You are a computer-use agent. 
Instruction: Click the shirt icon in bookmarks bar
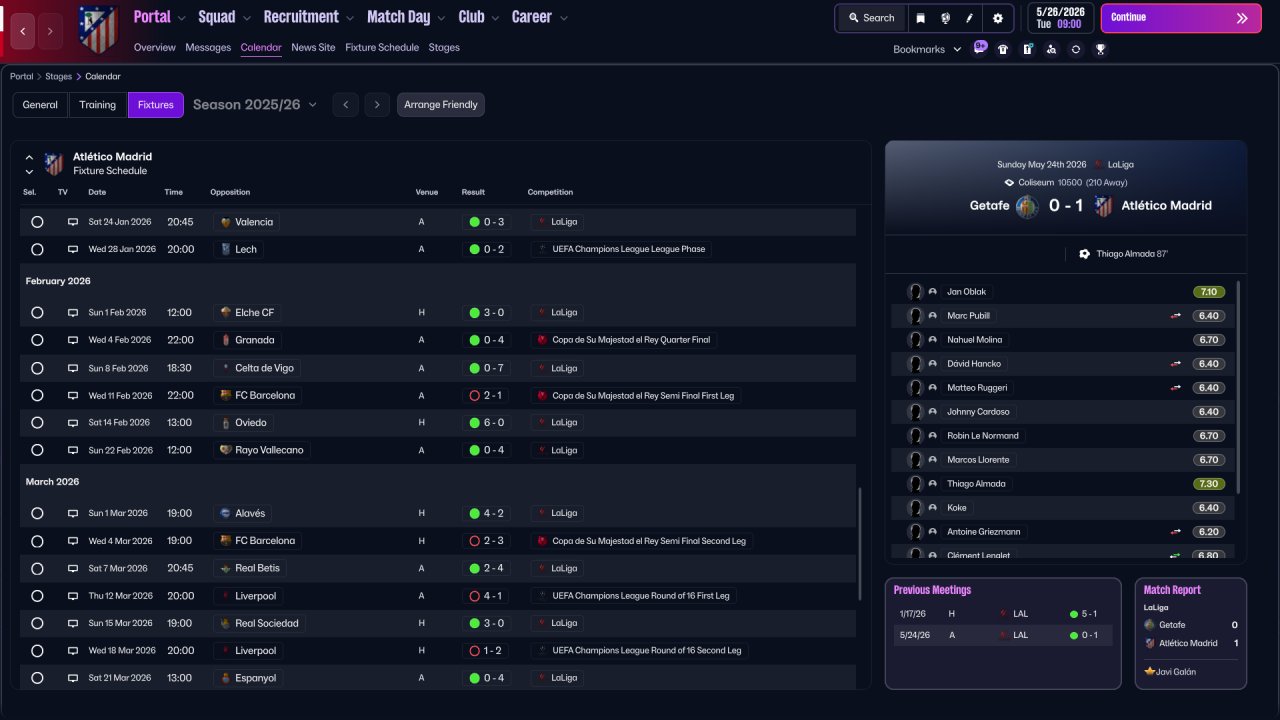(1003, 49)
